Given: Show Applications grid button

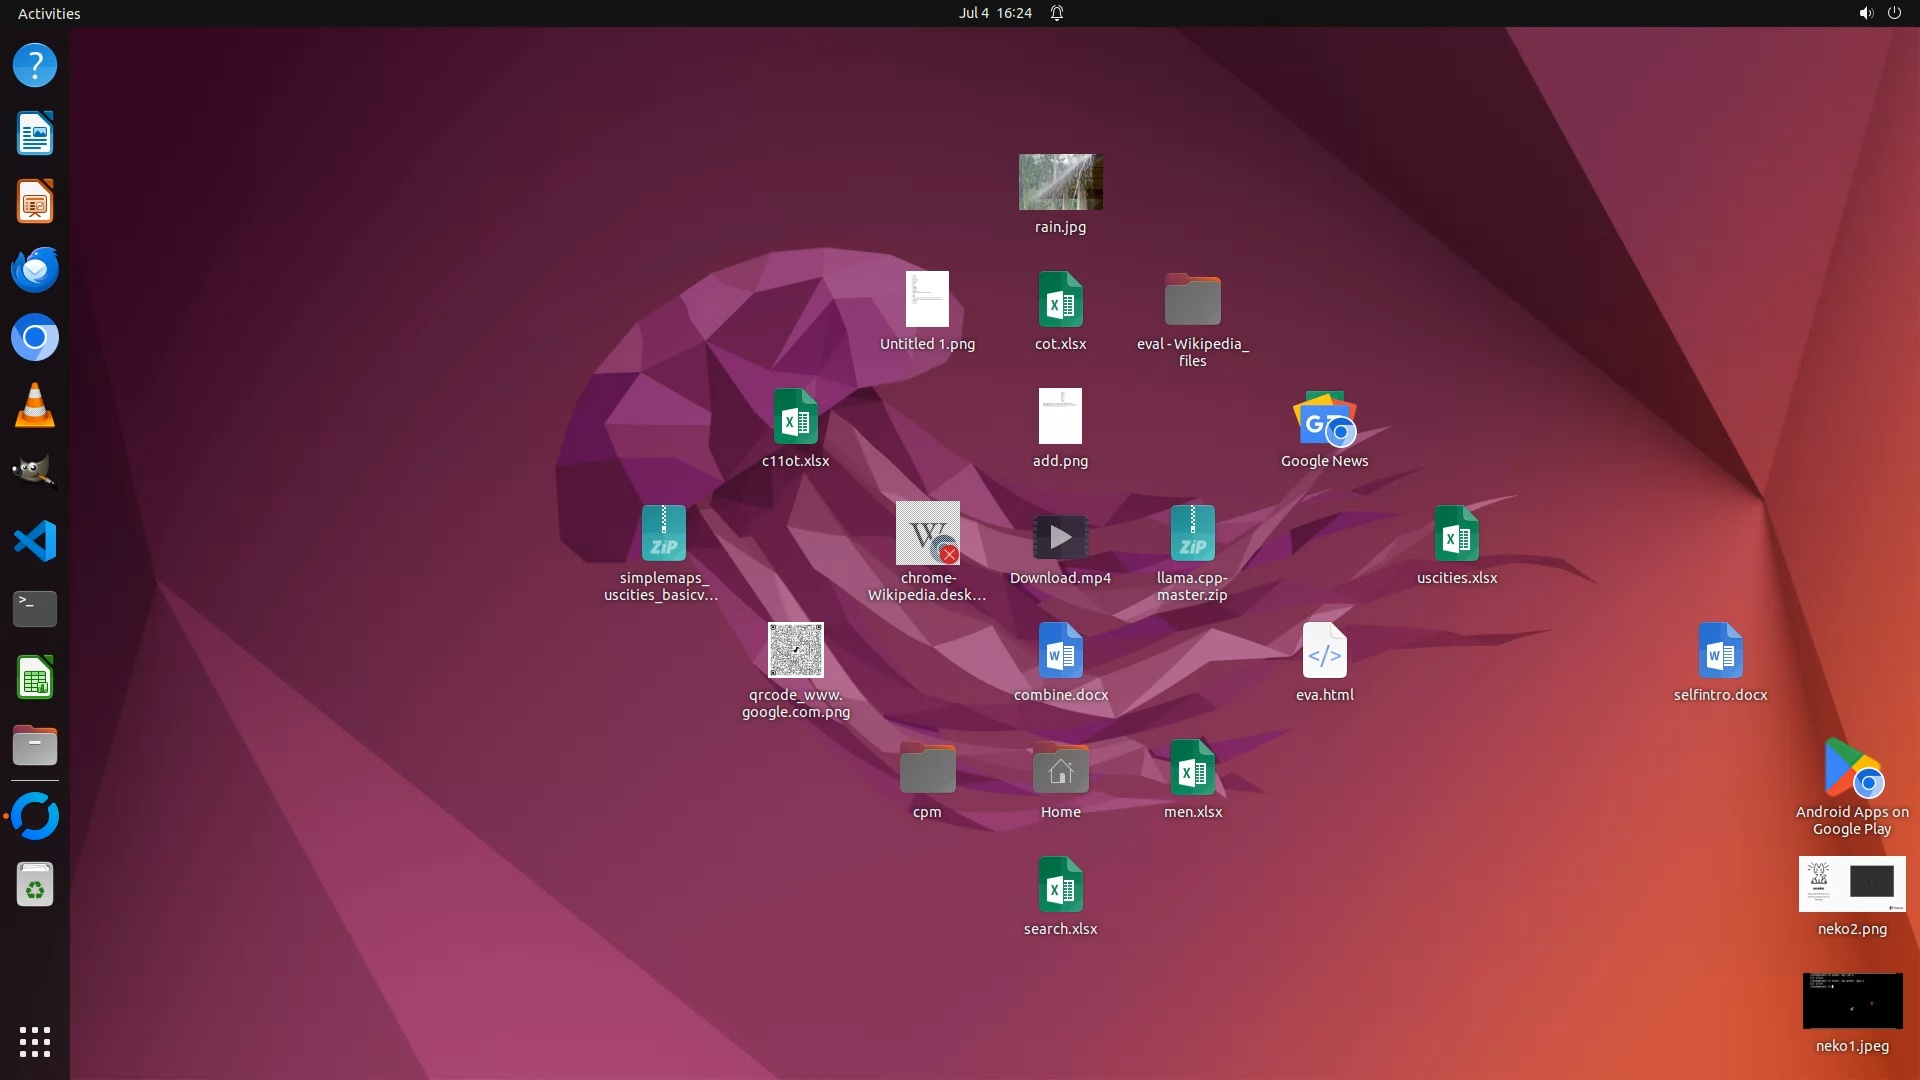Looking at the screenshot, I should coord(35,1042).
